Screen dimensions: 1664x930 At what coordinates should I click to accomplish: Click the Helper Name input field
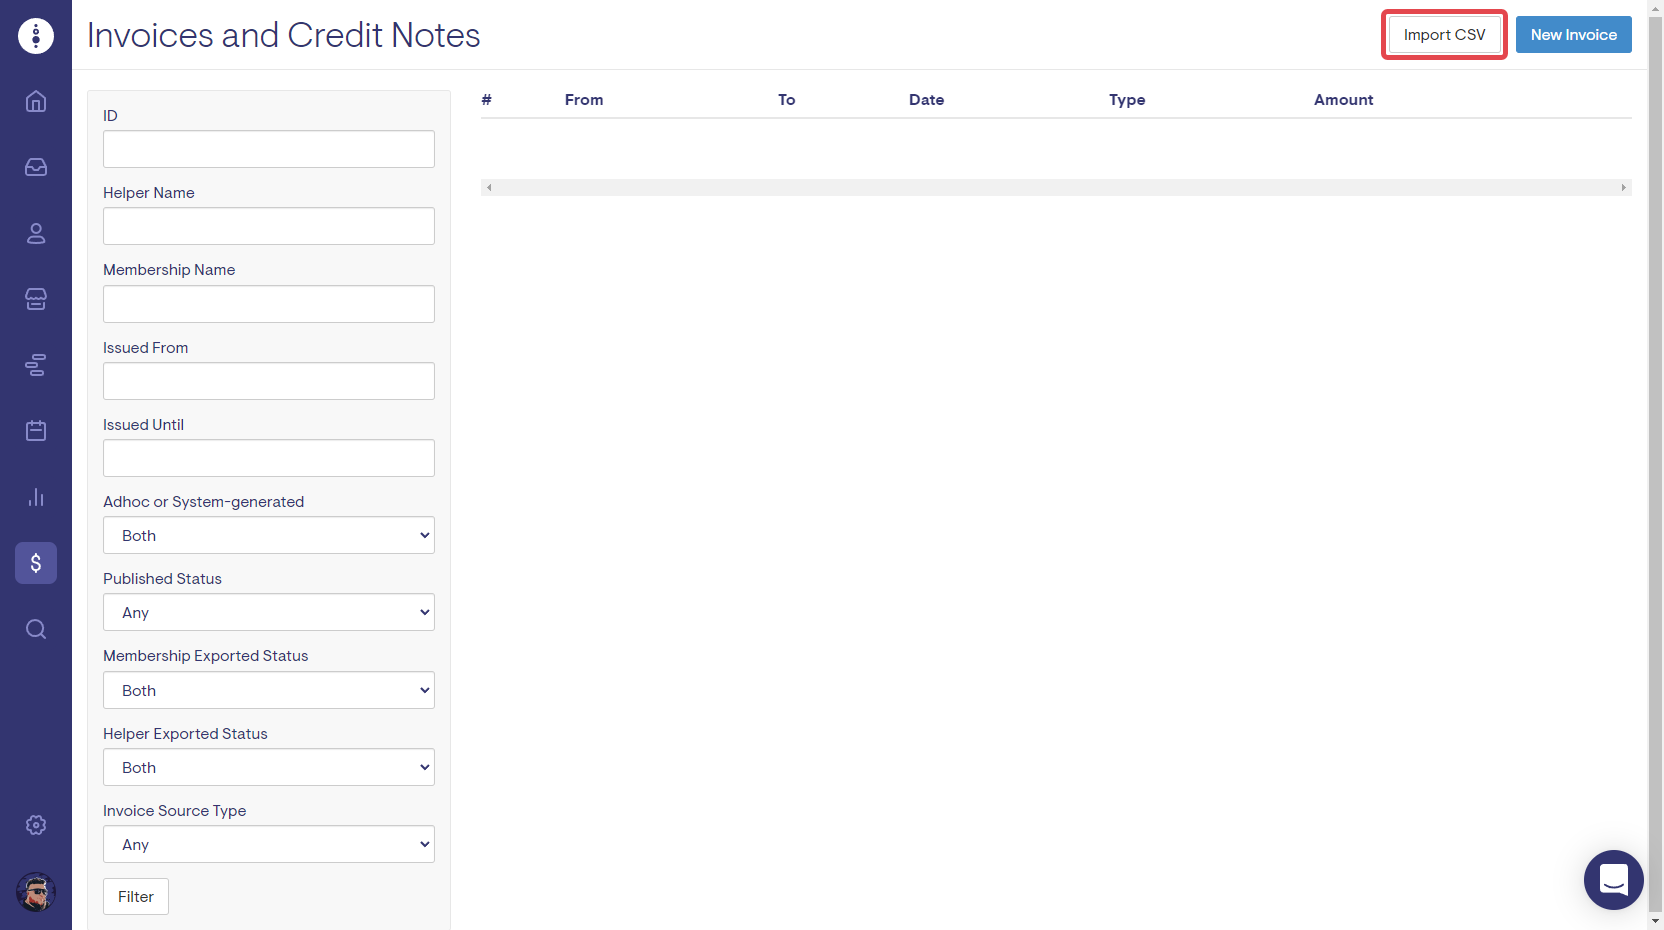[269, 226]
